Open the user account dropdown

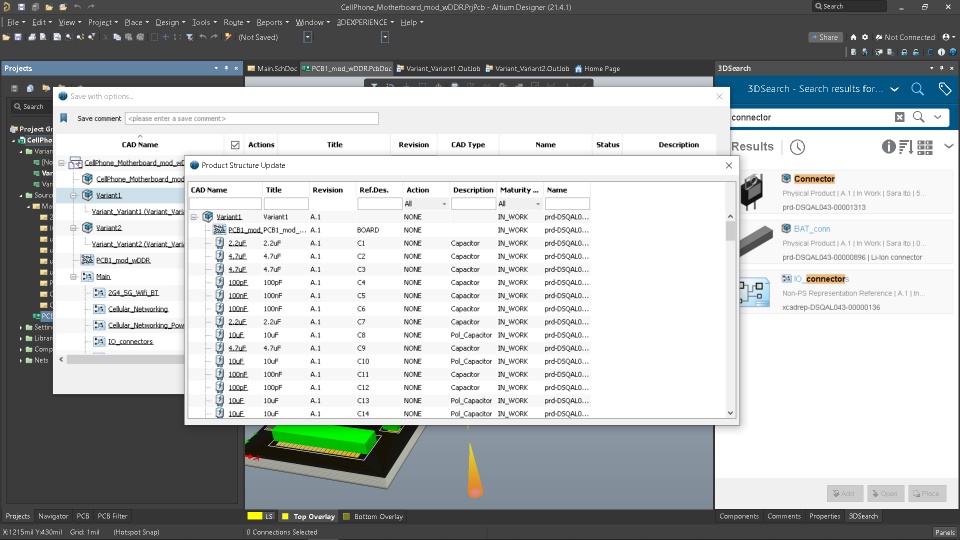pos(948,37)
